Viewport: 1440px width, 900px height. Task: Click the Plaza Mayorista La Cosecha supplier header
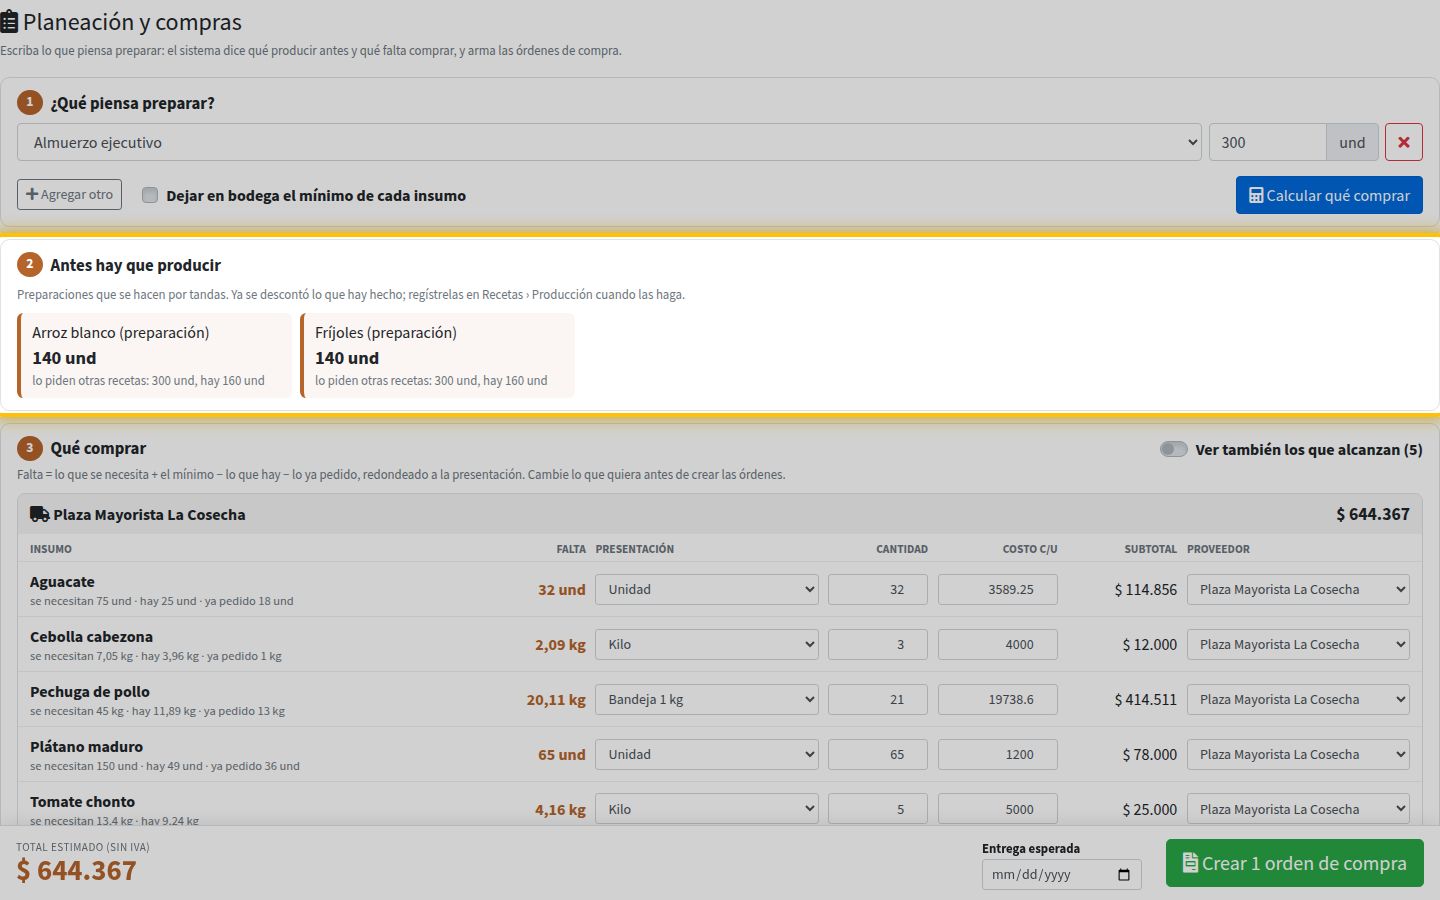pos(719,514)
